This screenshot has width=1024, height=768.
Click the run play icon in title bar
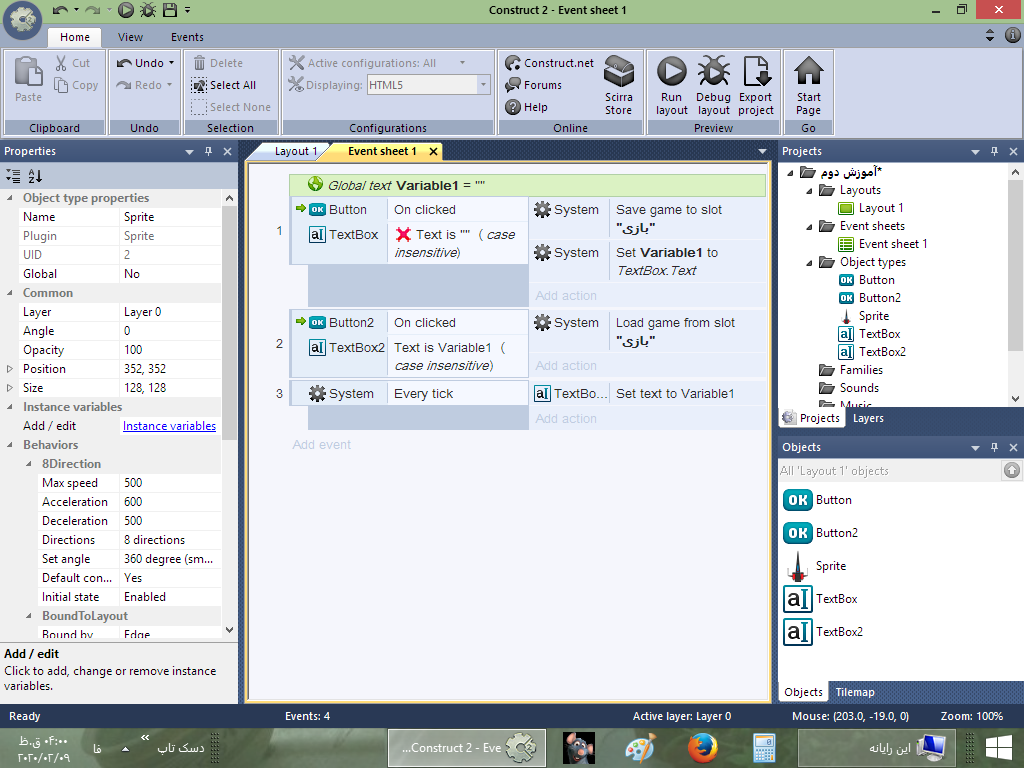pos(126,10)
